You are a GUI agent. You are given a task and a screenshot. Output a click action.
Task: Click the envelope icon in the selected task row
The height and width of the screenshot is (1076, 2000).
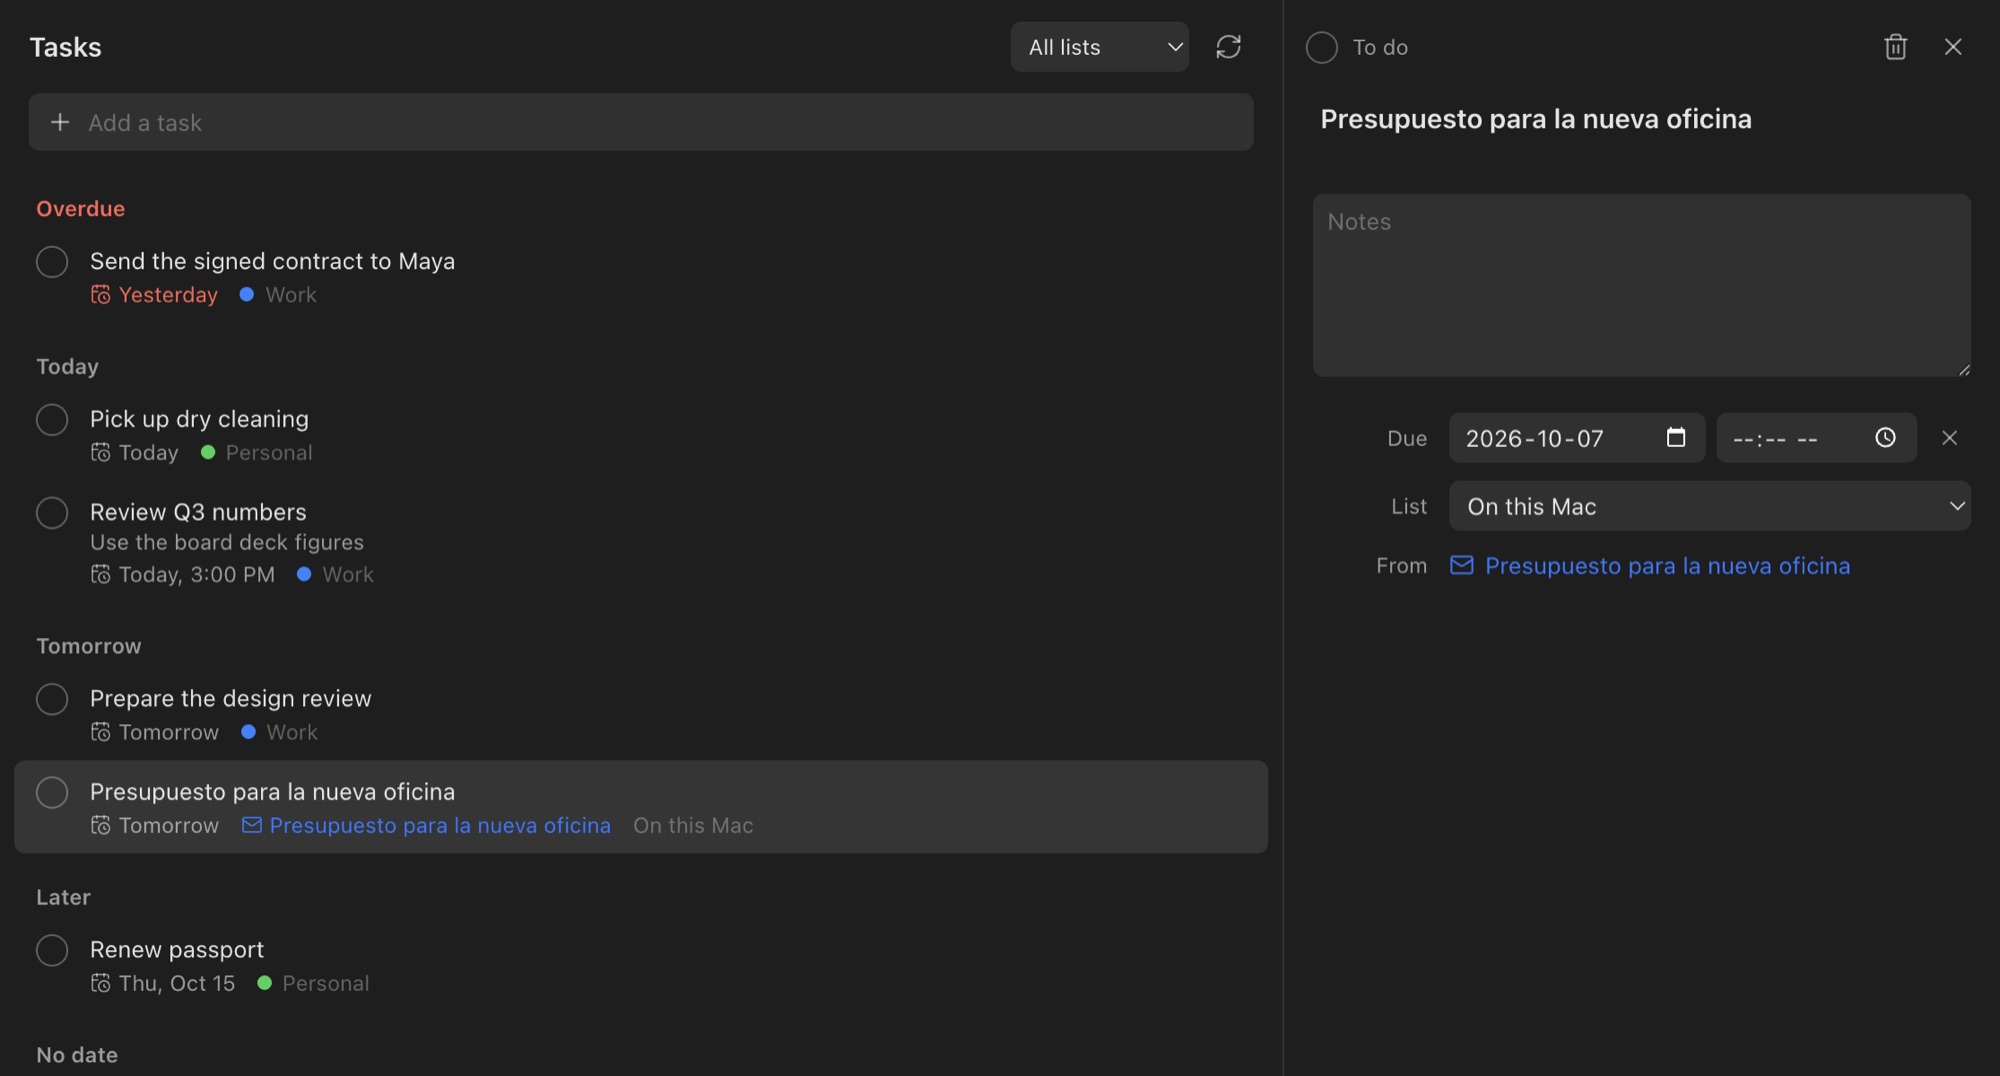(252, 825)
